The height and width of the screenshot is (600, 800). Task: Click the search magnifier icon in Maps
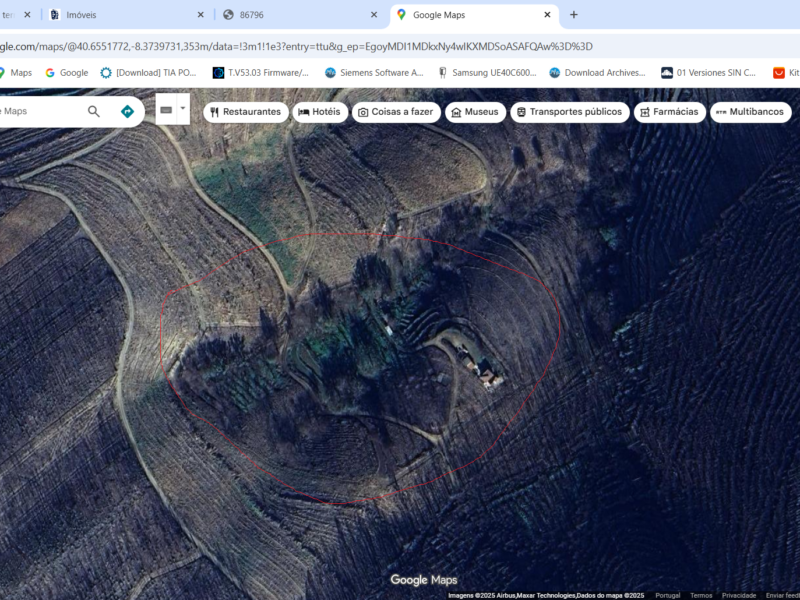click(x=94, y=111)
